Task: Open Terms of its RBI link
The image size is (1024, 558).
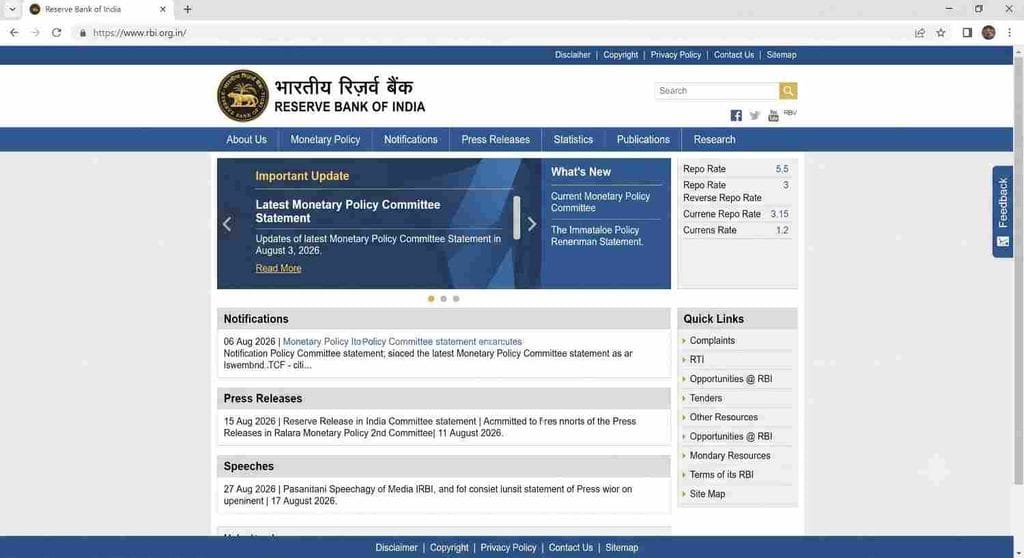Action: pyautogui.click(x=722, y=475)
